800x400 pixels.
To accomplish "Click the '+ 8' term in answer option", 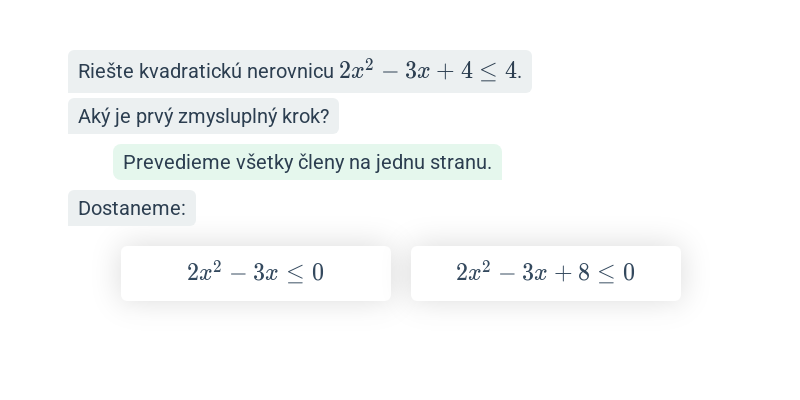I will pos(571,273).
